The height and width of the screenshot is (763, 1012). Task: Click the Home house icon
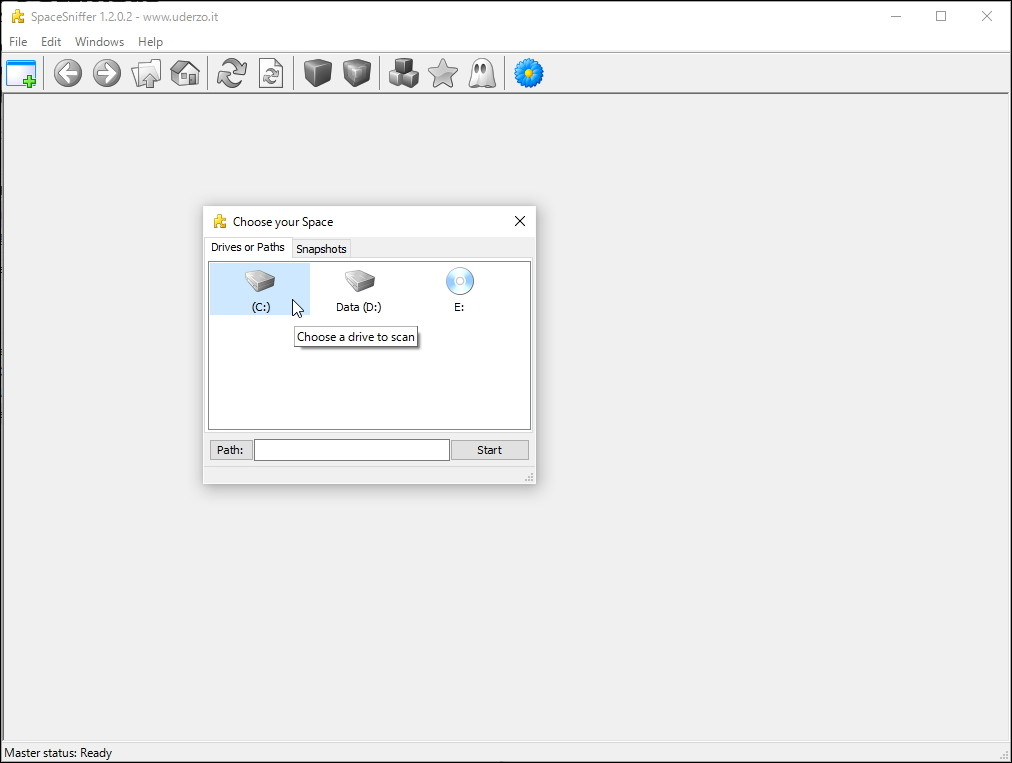pyautogui.click(x=185, y=73)
